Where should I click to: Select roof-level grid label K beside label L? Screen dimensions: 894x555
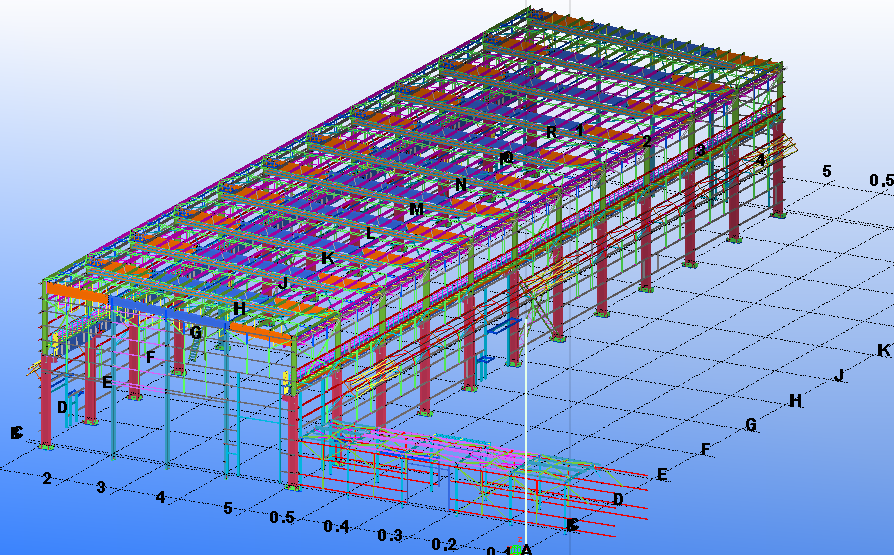point(327,258)
